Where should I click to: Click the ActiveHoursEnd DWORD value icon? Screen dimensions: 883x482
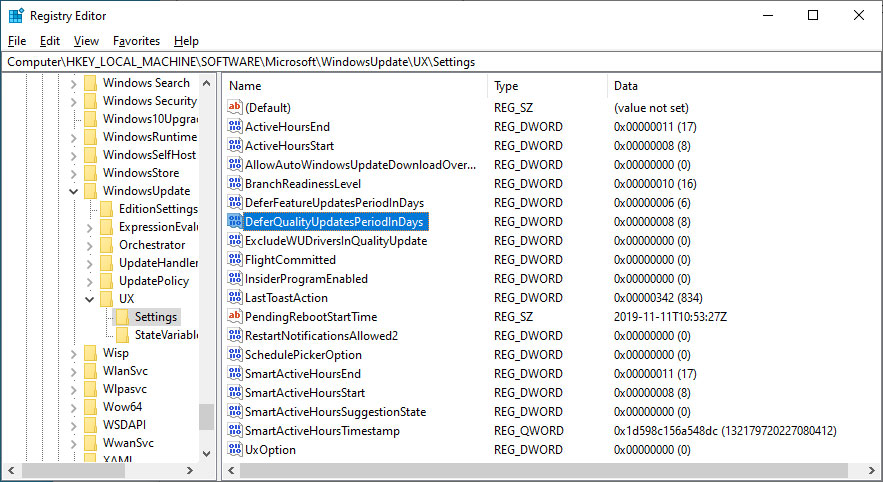pyautogui.click(x=235, y=126)
